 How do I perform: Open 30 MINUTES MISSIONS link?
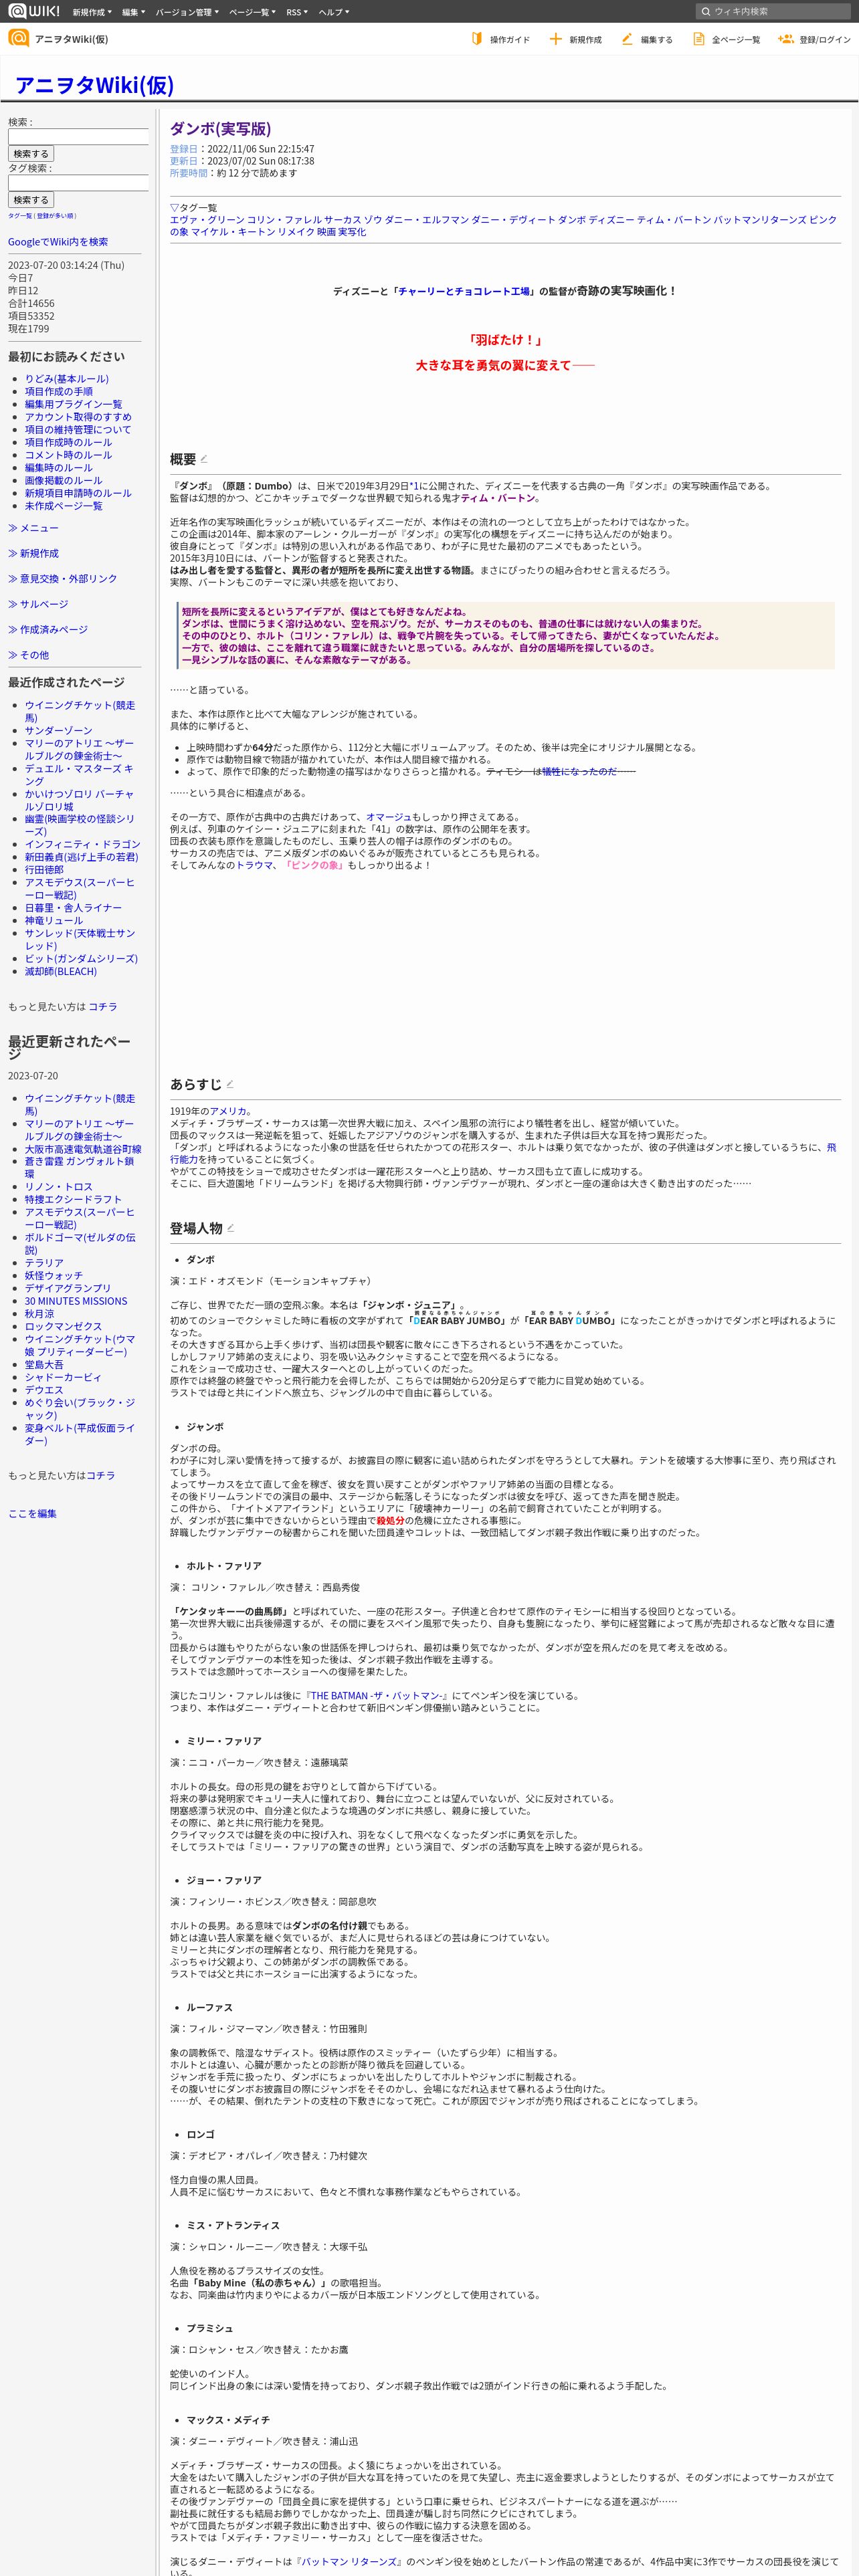(x=76, y=1301)
